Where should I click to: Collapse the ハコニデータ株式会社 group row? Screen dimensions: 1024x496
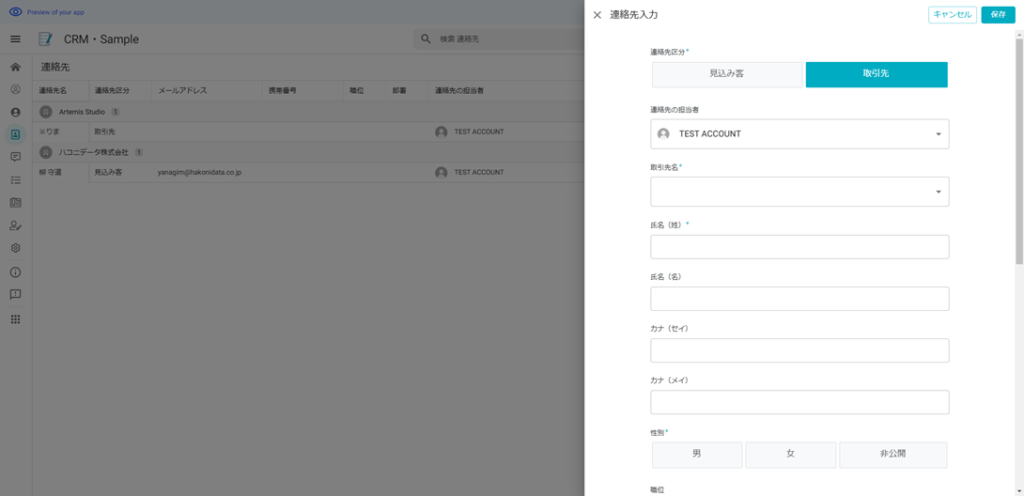click(x=308, y=152)
